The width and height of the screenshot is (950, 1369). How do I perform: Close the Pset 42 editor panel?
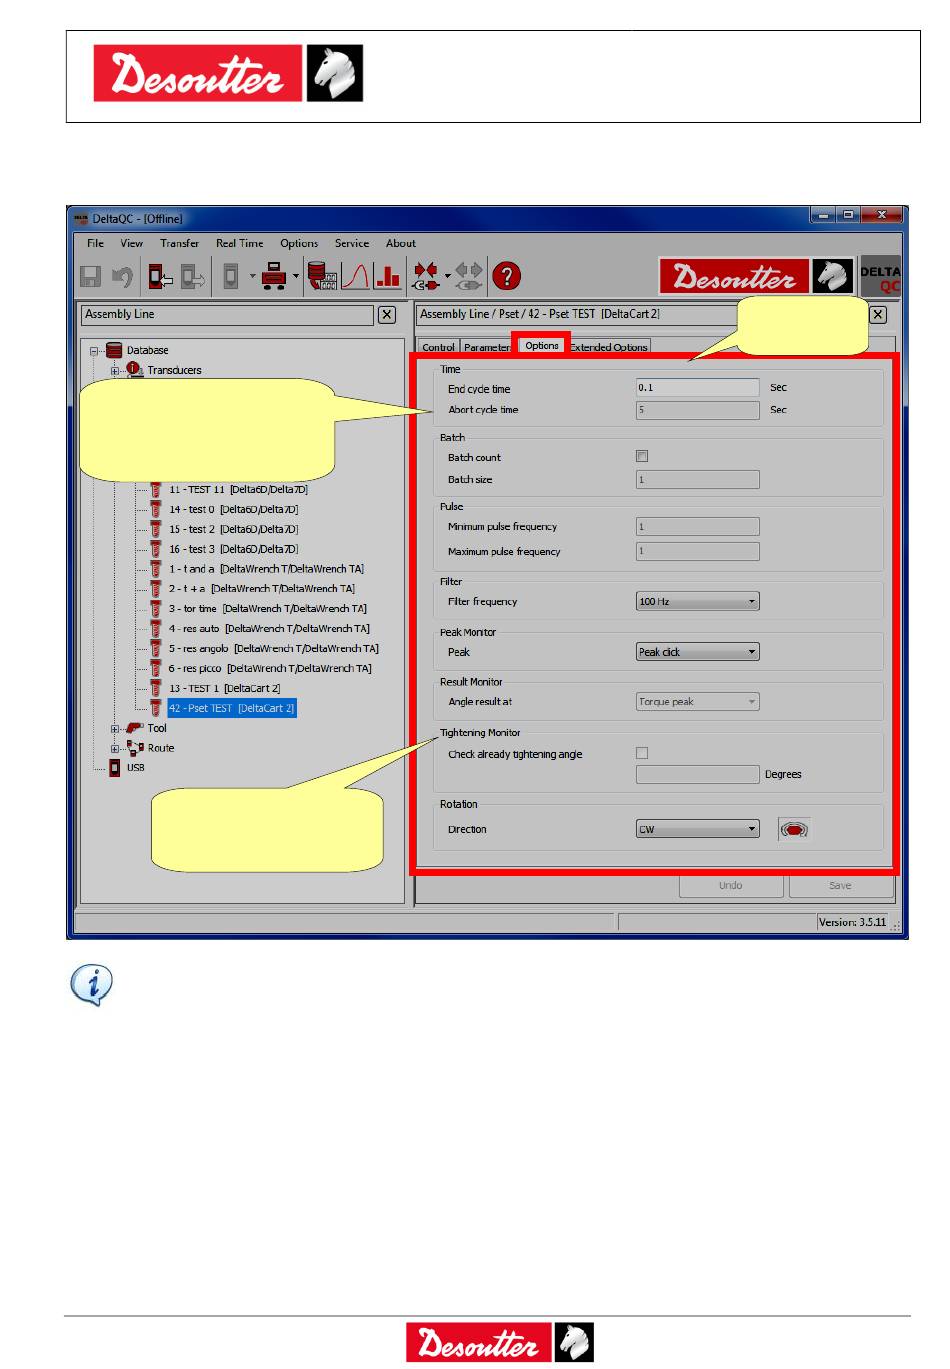point(878,315)
